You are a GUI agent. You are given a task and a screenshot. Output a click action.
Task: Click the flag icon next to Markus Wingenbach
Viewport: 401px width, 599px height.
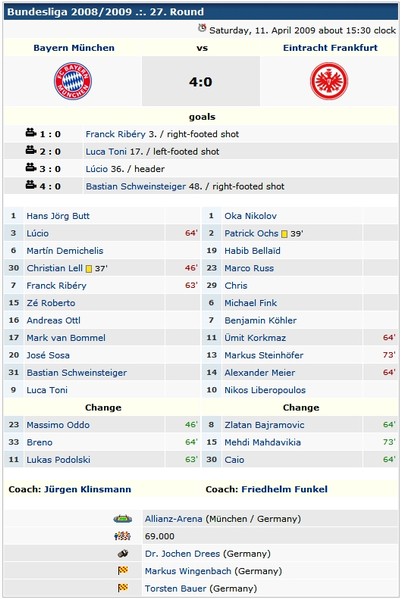point(123,571)
